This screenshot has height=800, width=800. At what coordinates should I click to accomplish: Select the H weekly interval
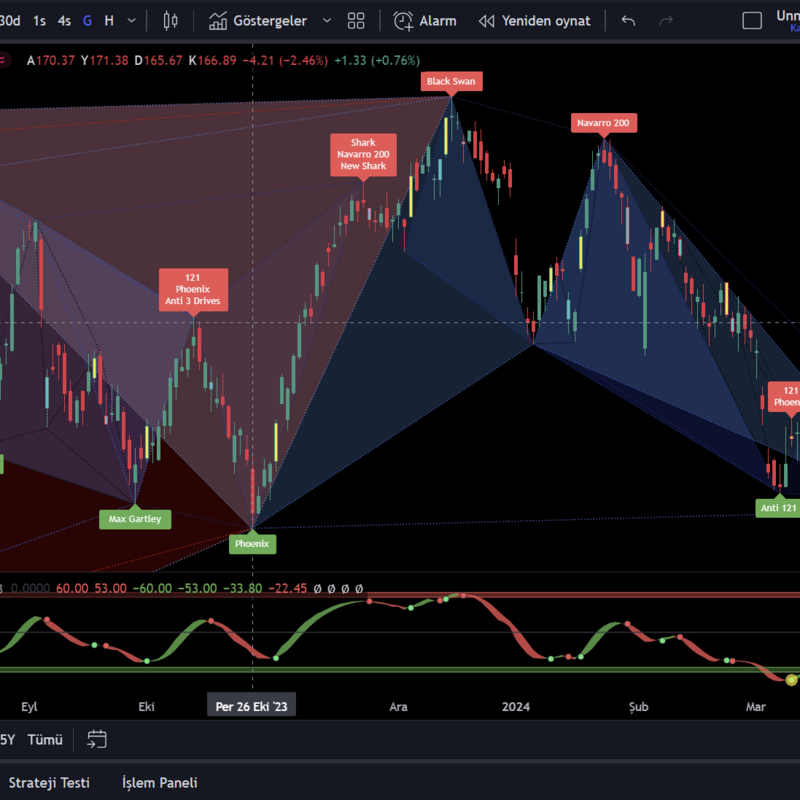coord(109,20)
